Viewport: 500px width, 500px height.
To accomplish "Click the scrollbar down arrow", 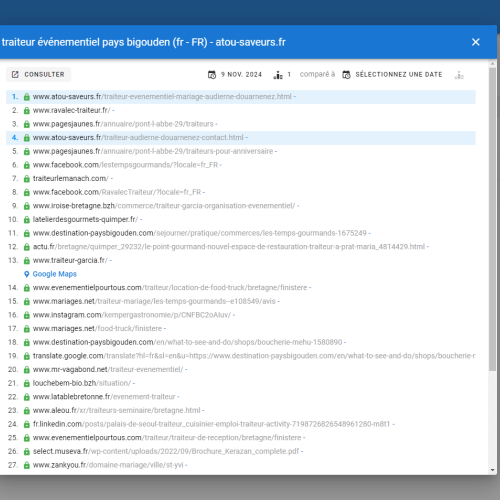I will pyautogui.click(x=492, y=470).
